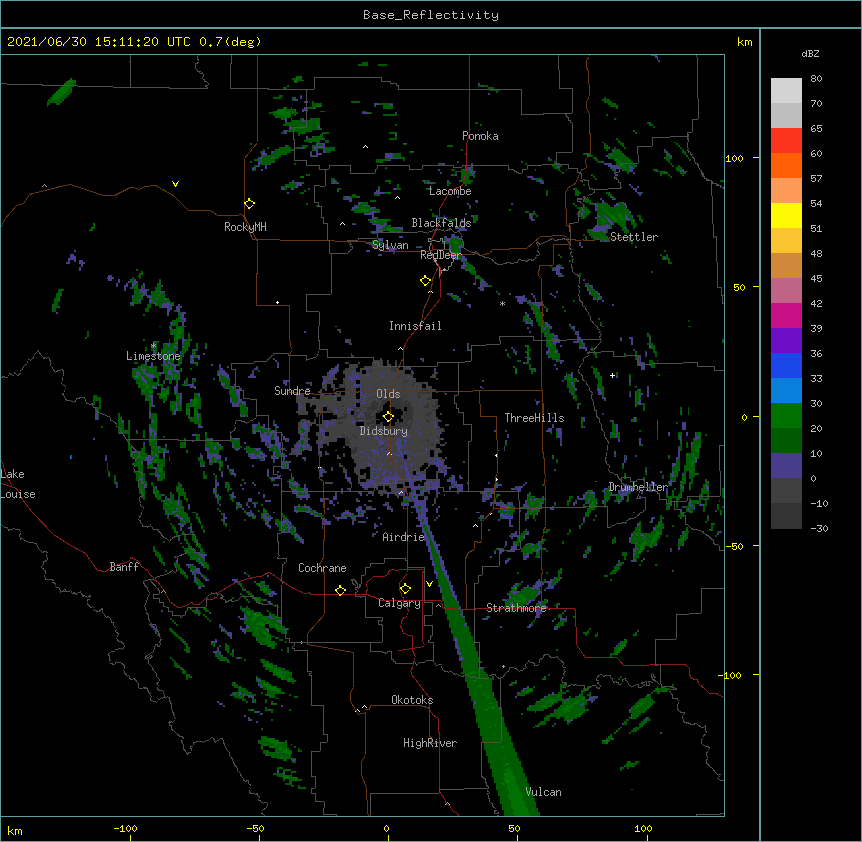This screenshot has width=862, height=842.
Task: Click the Drumheller label
Action: [638, 487]
